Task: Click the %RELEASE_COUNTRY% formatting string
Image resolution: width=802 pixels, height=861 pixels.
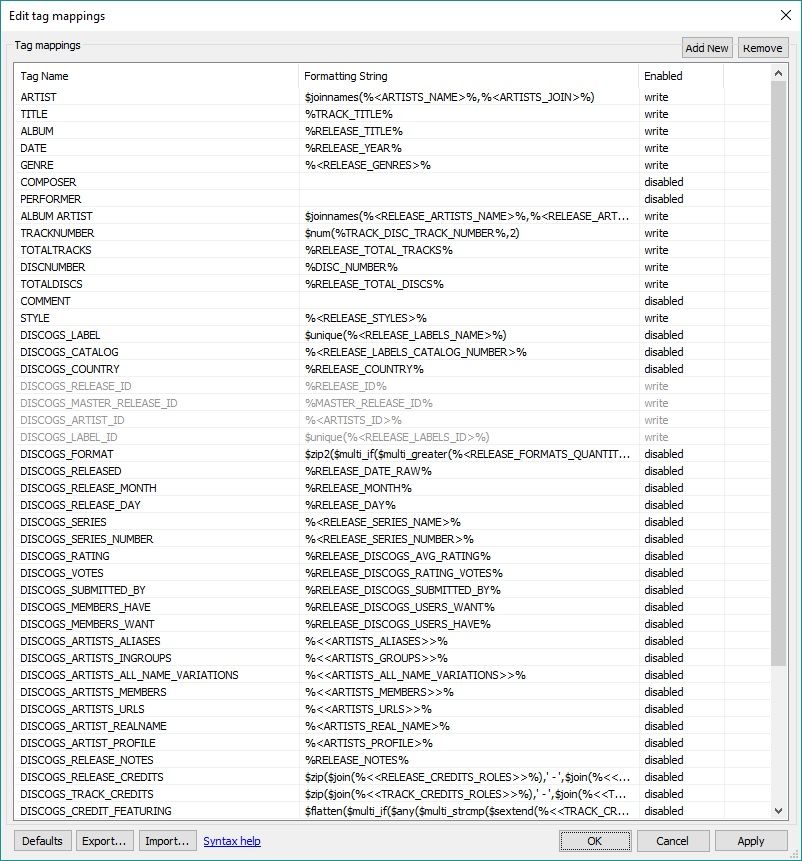Action: 364,369
